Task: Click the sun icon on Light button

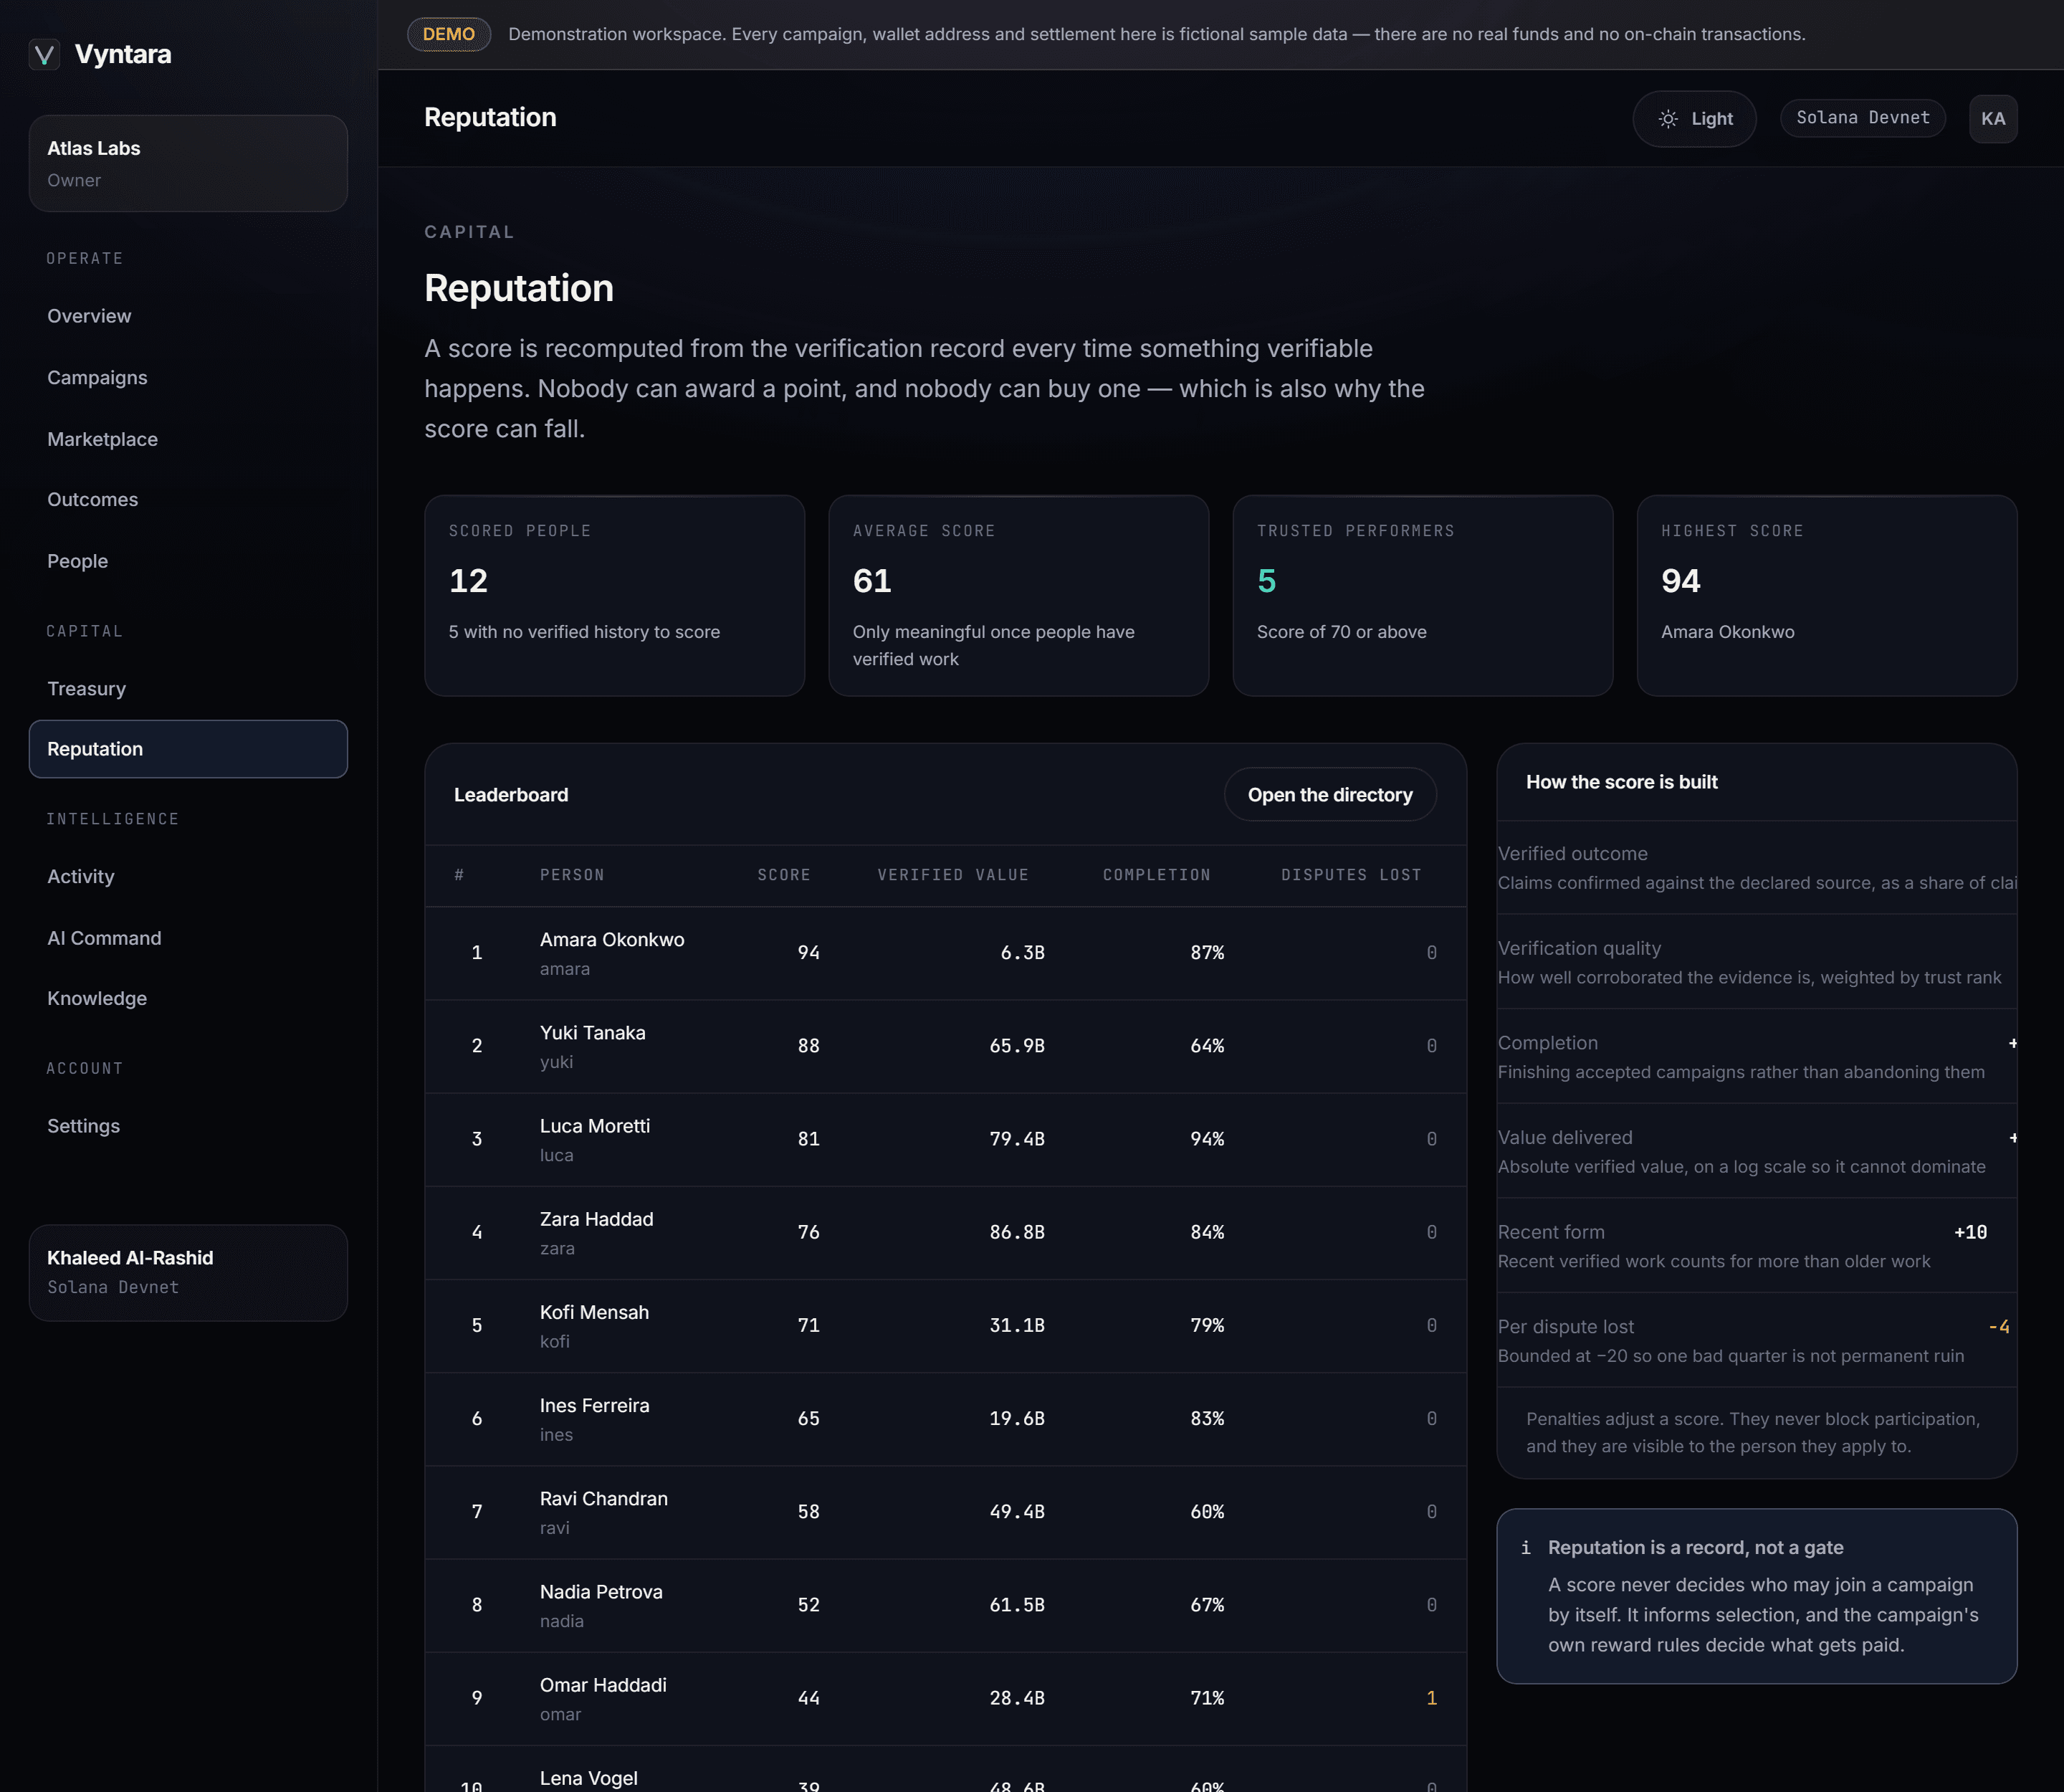Action: 1668,119
